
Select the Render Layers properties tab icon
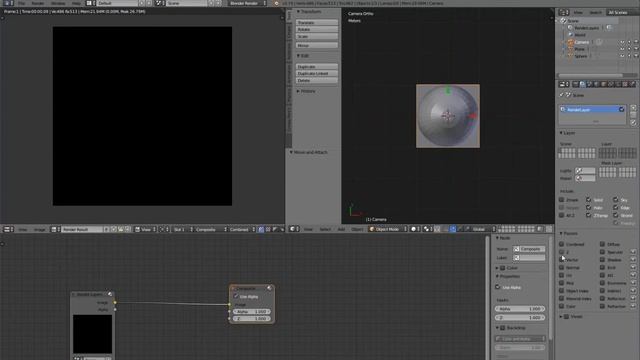coord(582,84)
